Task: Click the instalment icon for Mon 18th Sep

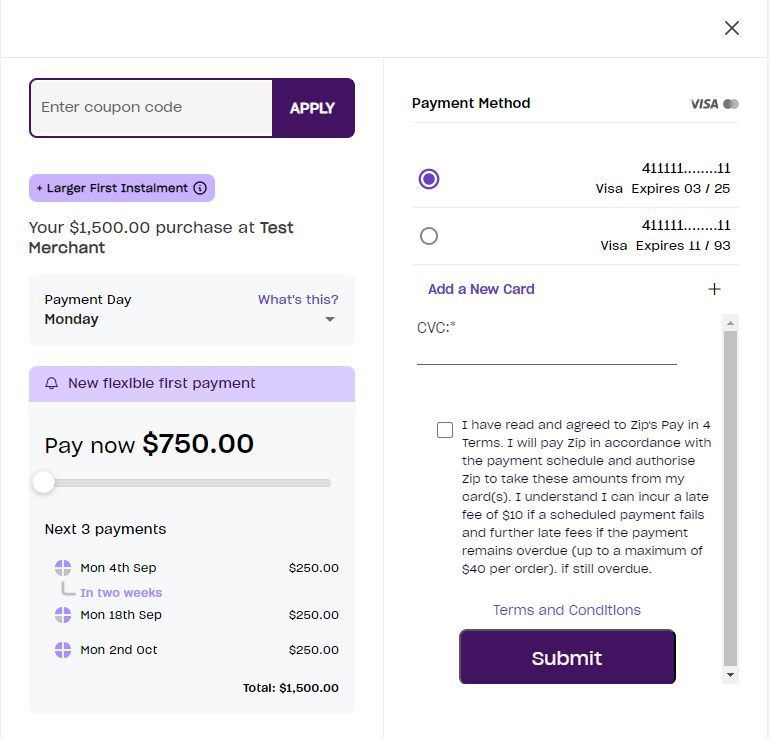Action: click(x=63, y=615)
